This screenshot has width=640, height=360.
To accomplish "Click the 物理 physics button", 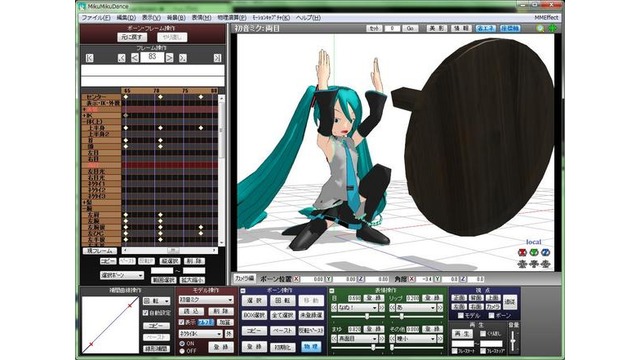I will (x=311, y=347).
